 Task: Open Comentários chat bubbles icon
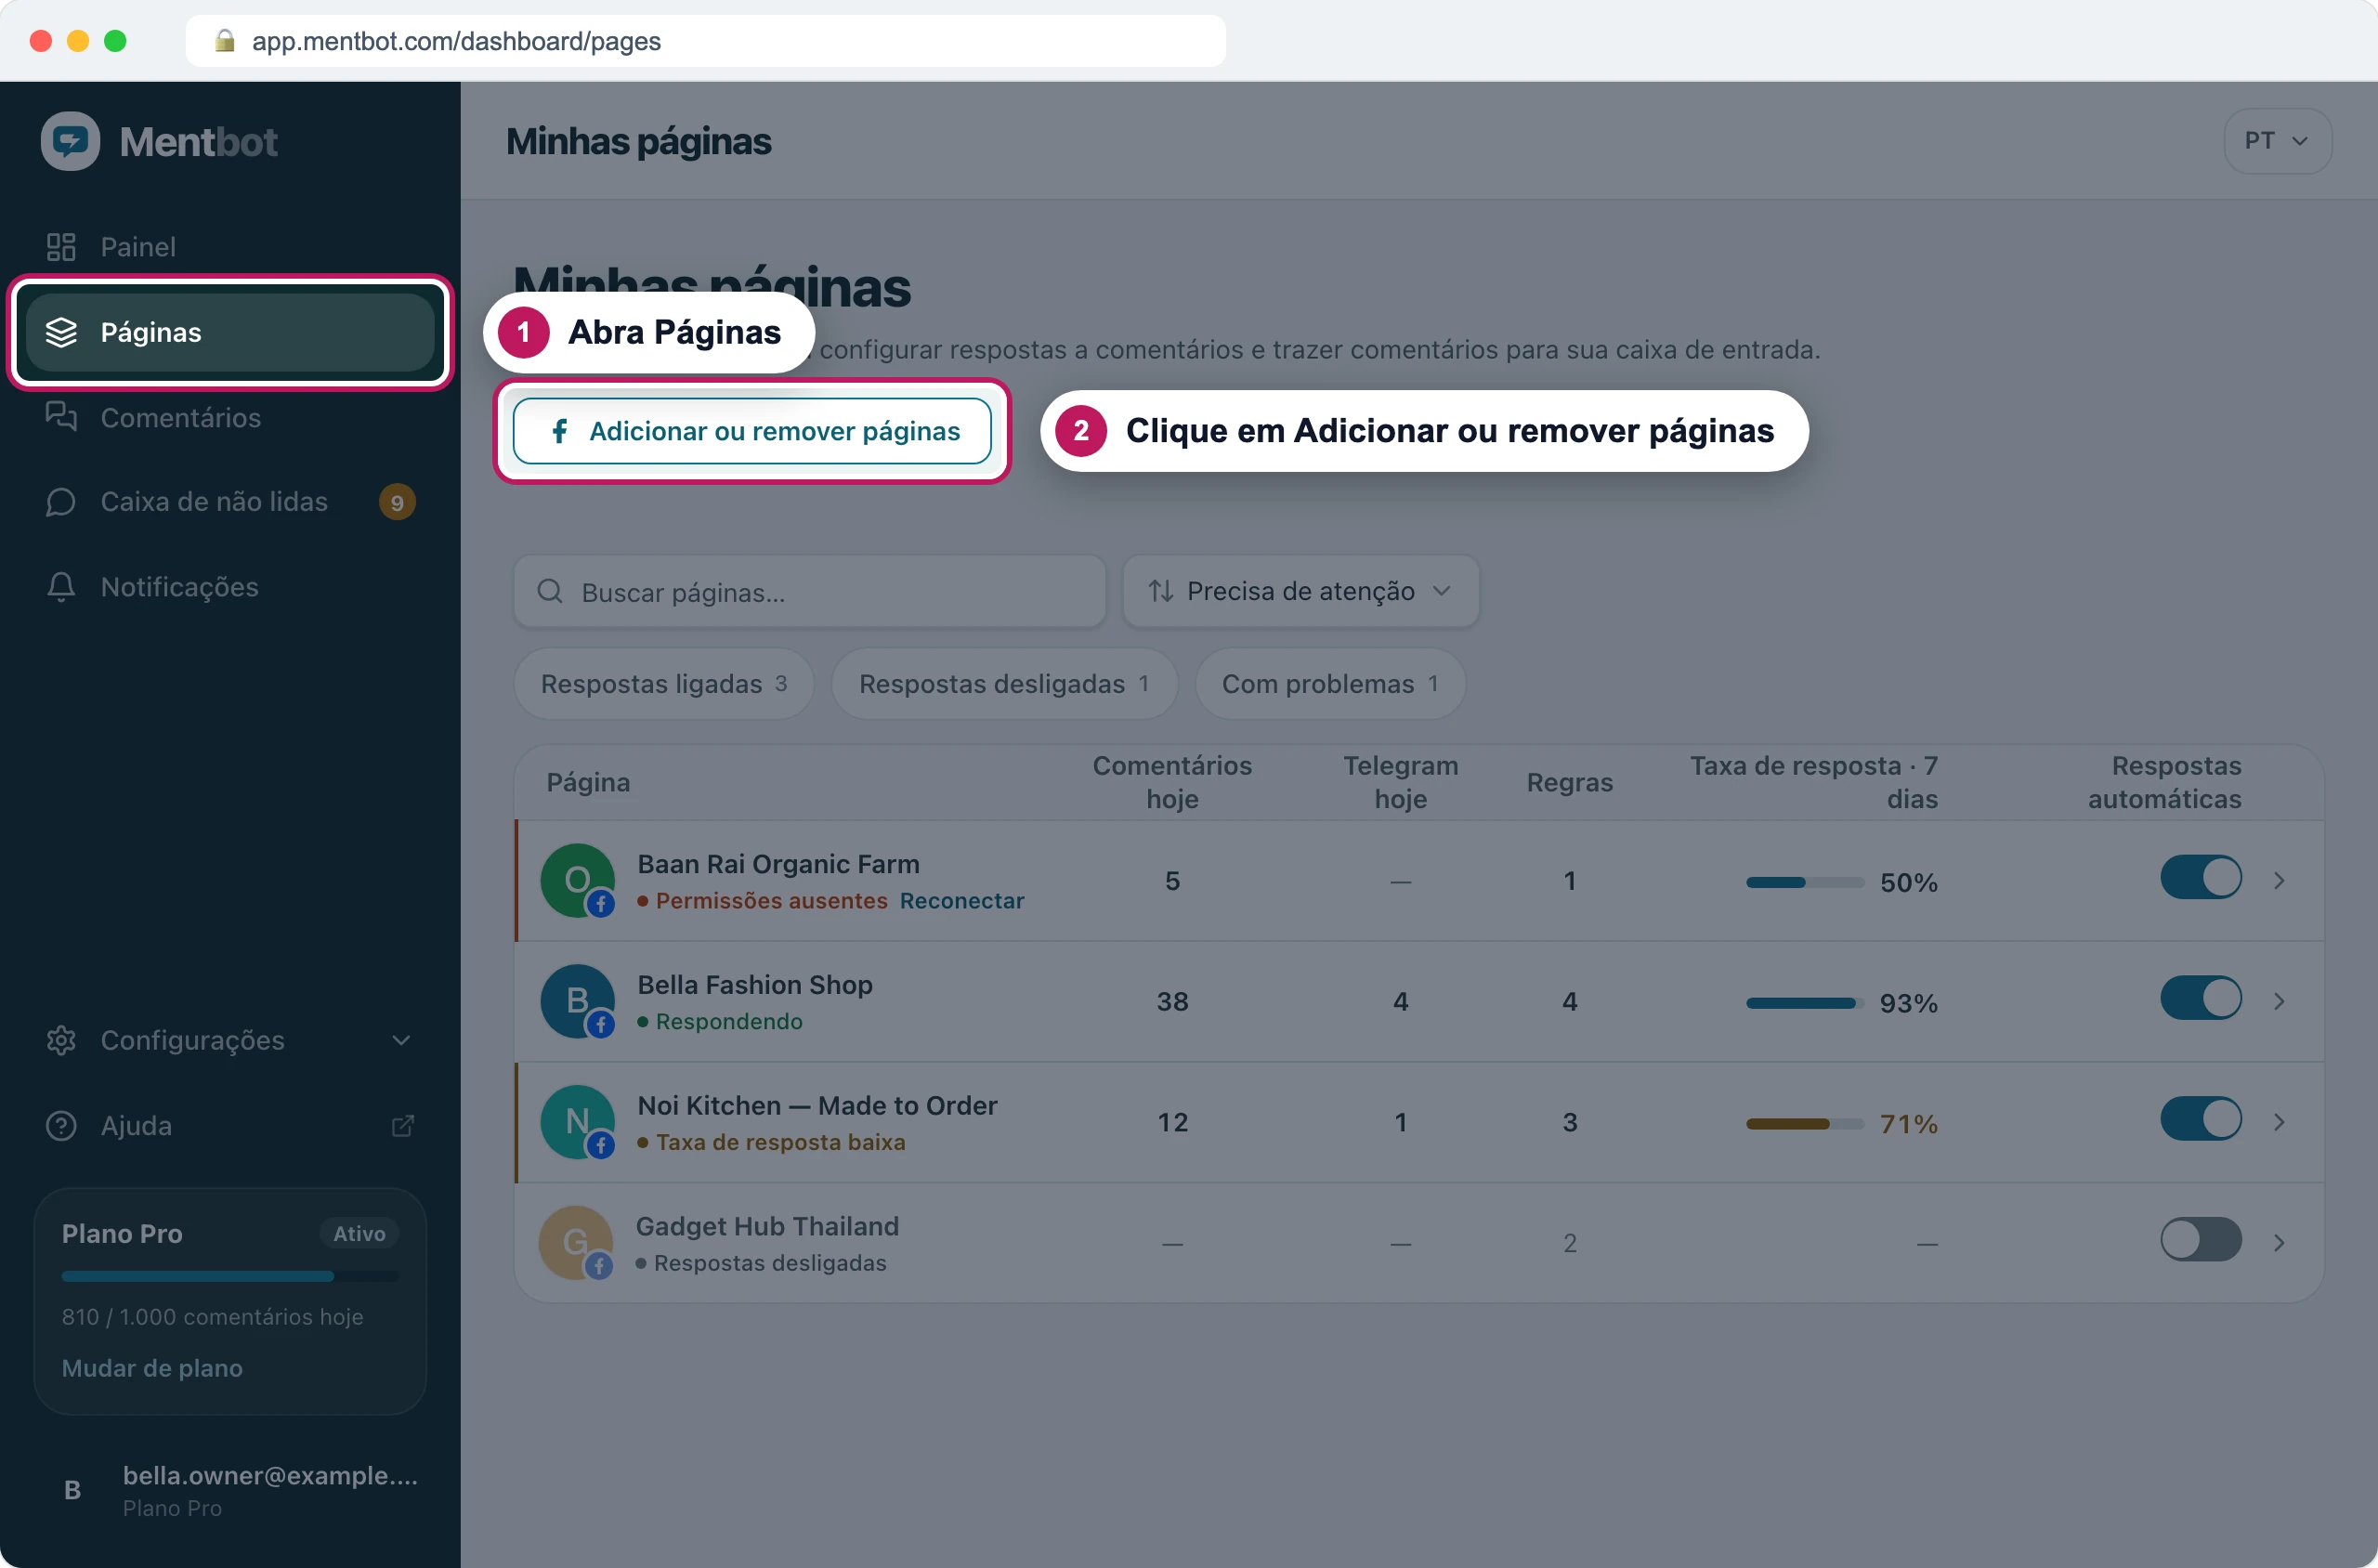point(61,417)
